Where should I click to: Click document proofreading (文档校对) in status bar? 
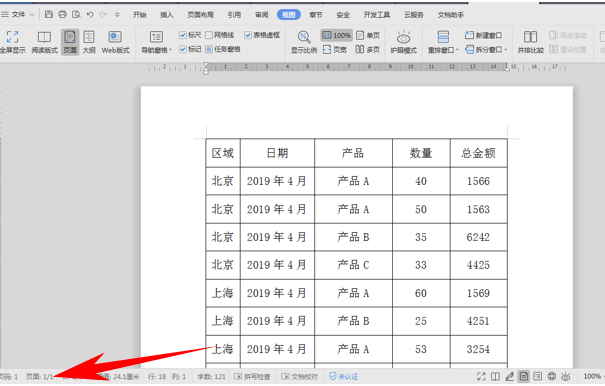pos(299,376)
